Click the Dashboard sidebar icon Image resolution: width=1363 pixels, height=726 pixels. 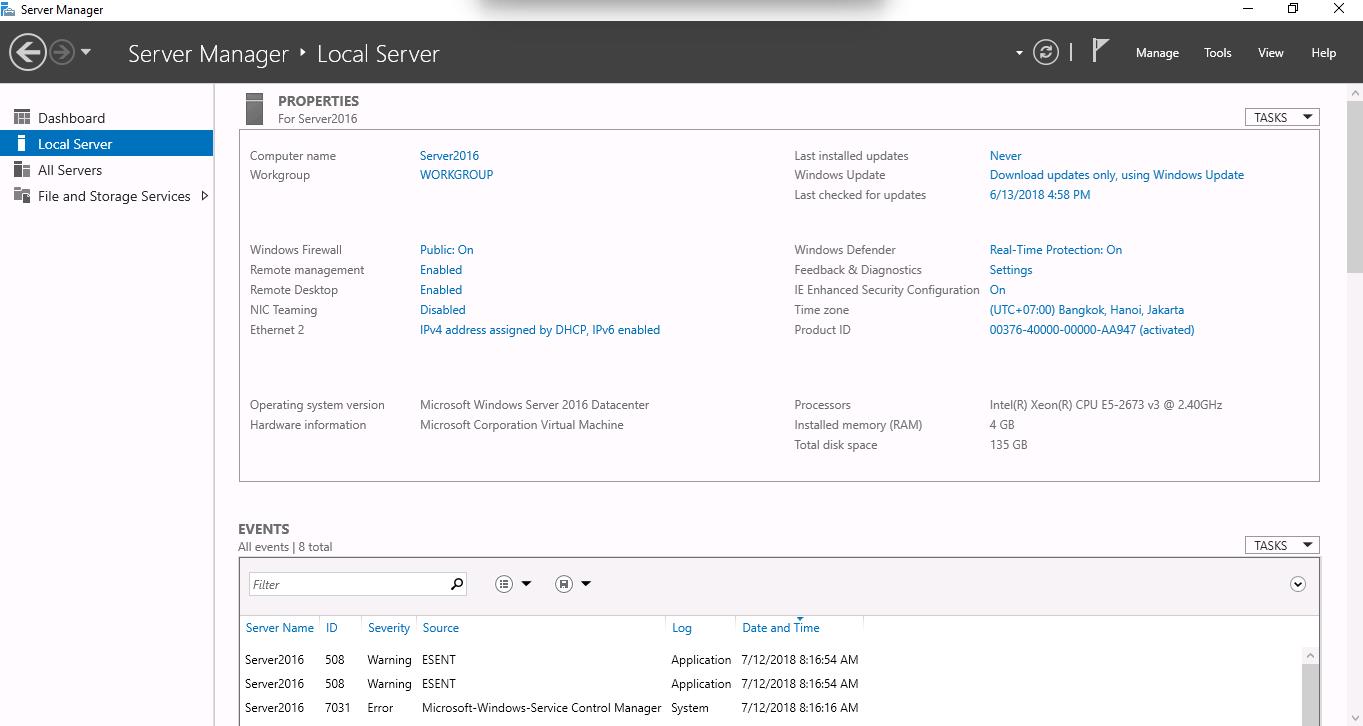pos(22,118)
